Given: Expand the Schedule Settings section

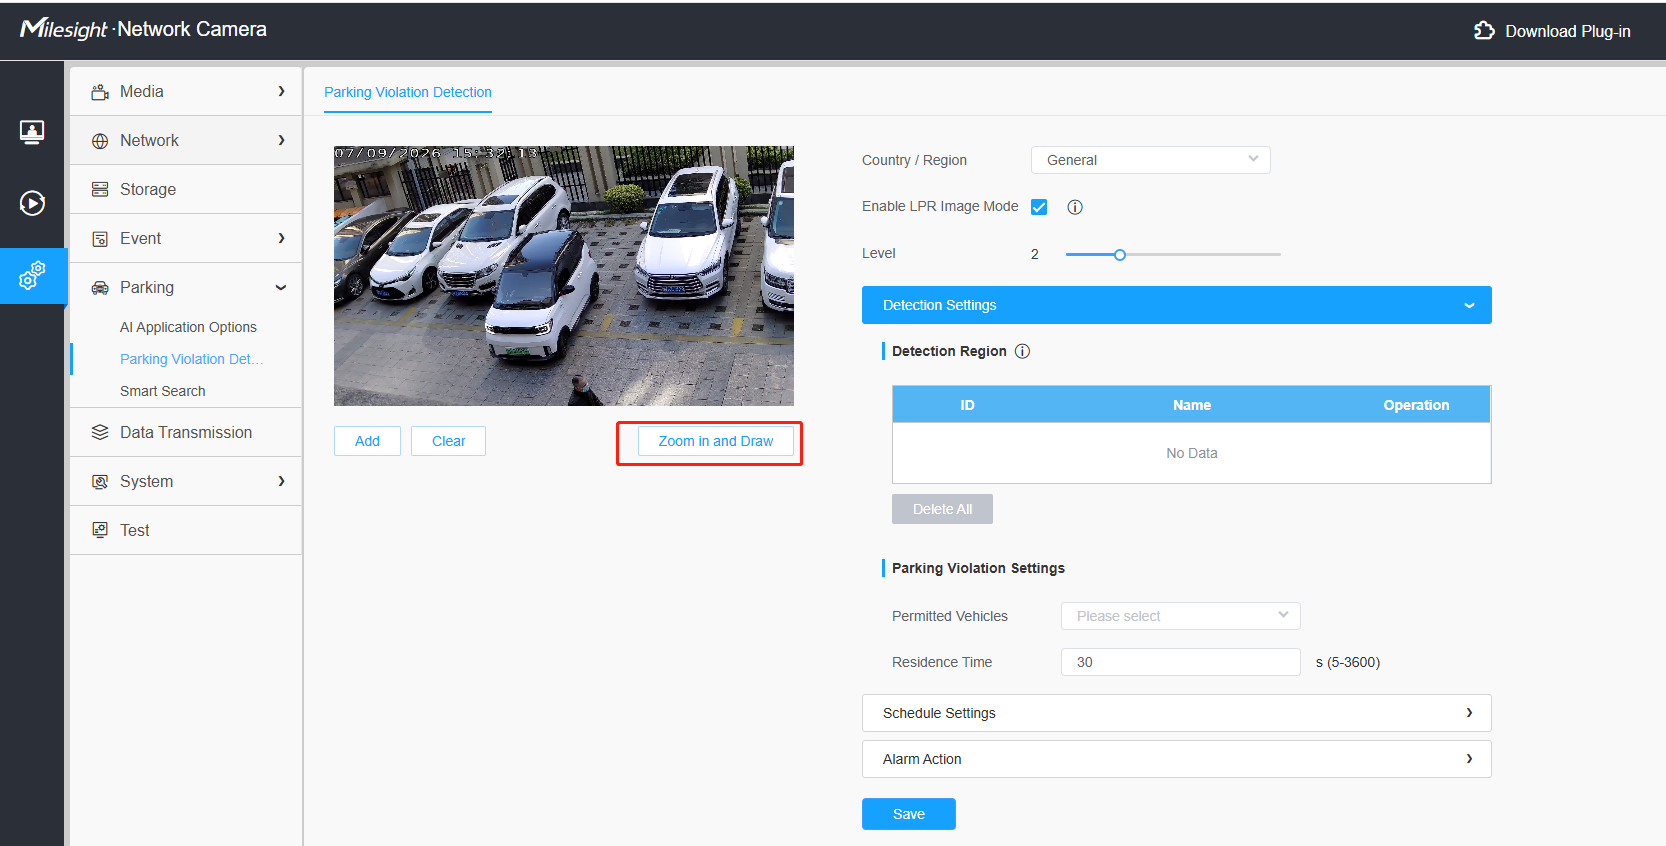Looking at the screenshot, I should point(1176,713).
